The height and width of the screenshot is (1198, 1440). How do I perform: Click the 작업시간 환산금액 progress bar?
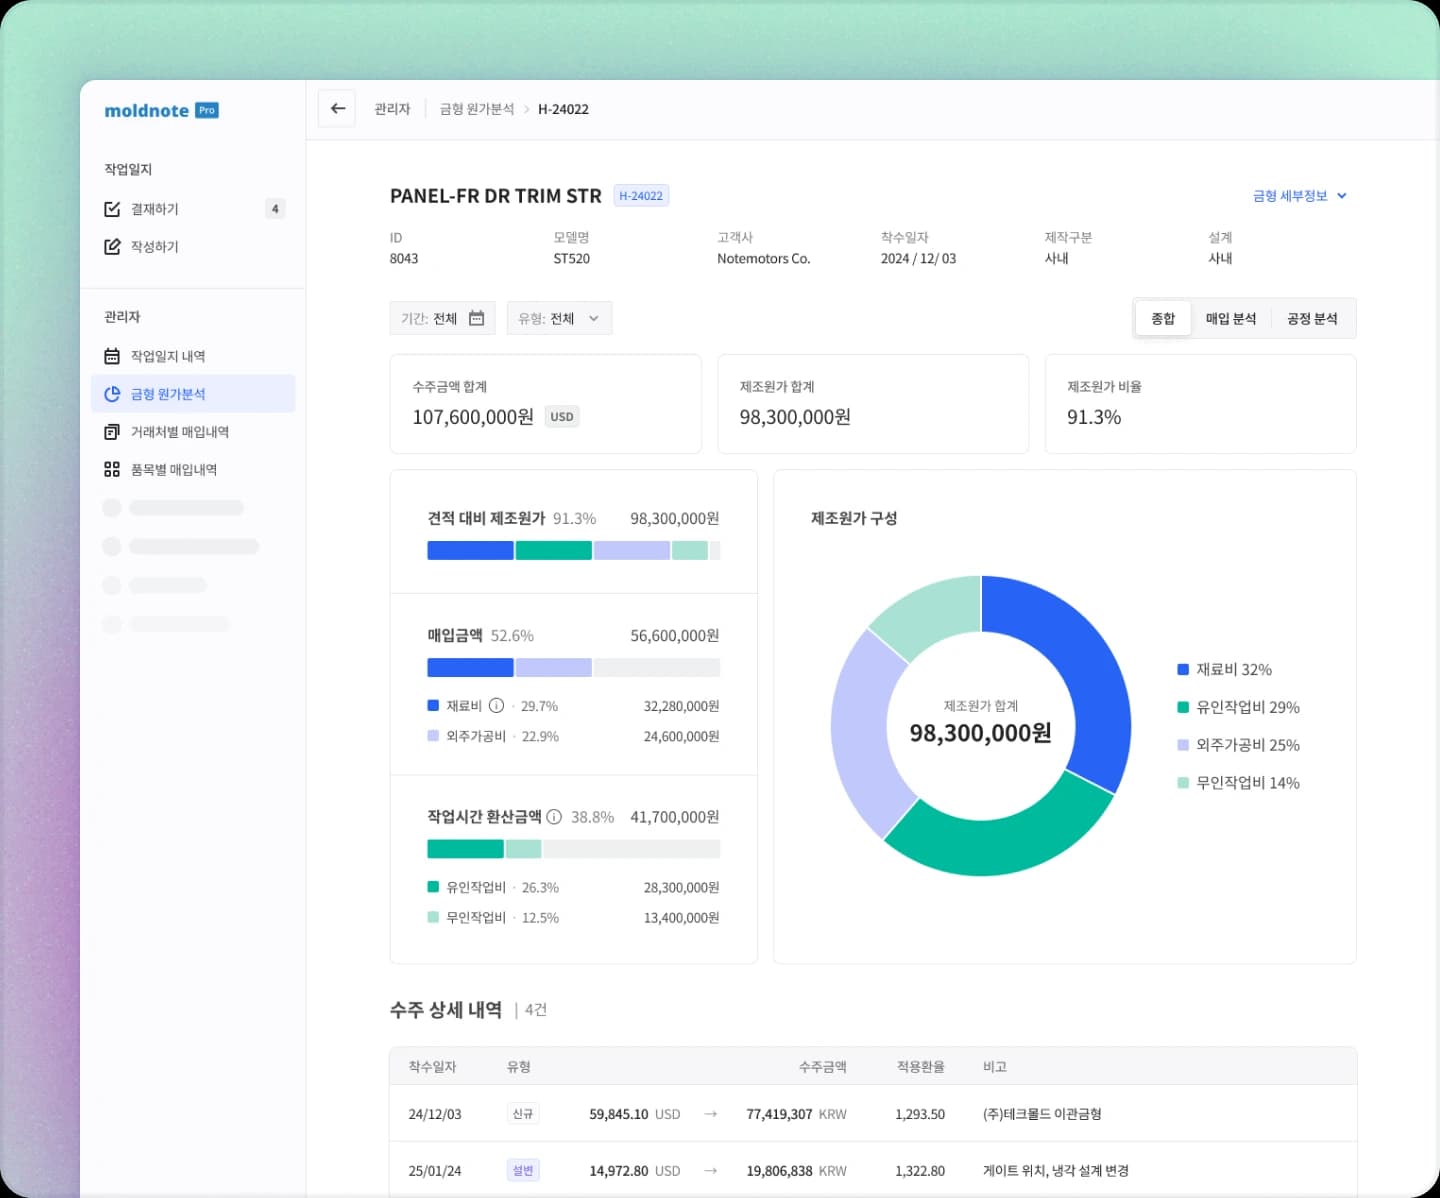(x=573, y=849)
